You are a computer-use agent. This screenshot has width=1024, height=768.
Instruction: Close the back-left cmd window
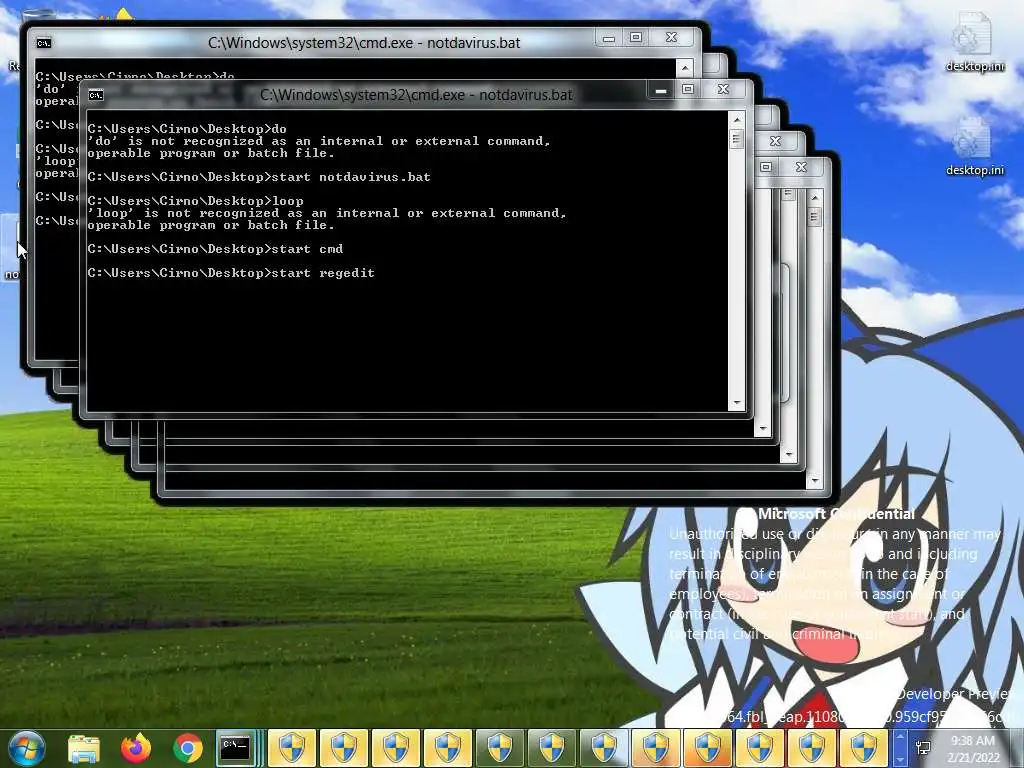[x=671, y=37]
